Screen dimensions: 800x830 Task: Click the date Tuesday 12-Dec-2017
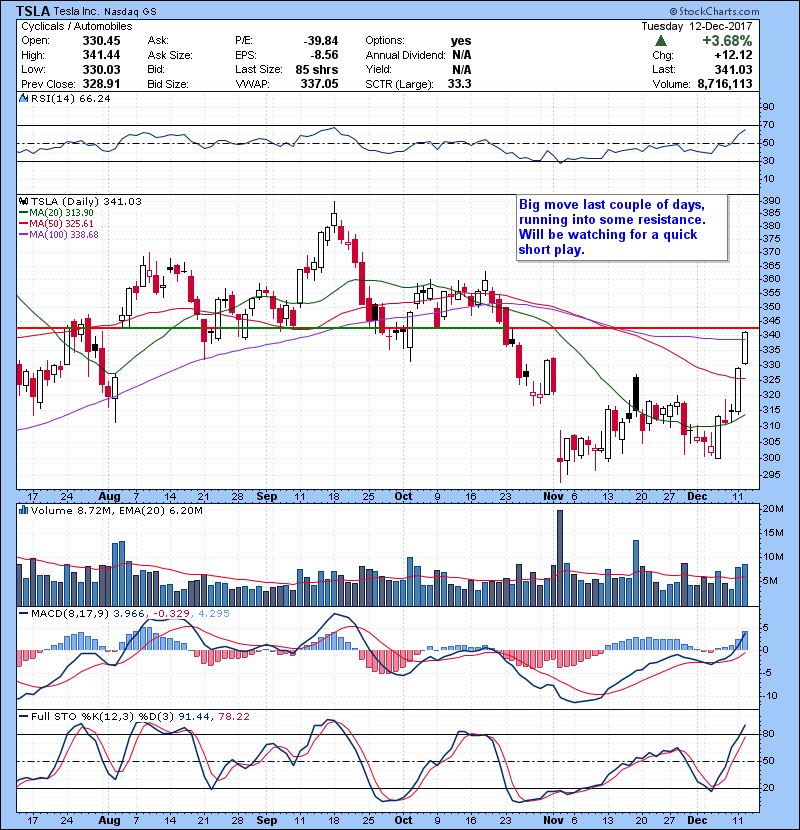697,26
